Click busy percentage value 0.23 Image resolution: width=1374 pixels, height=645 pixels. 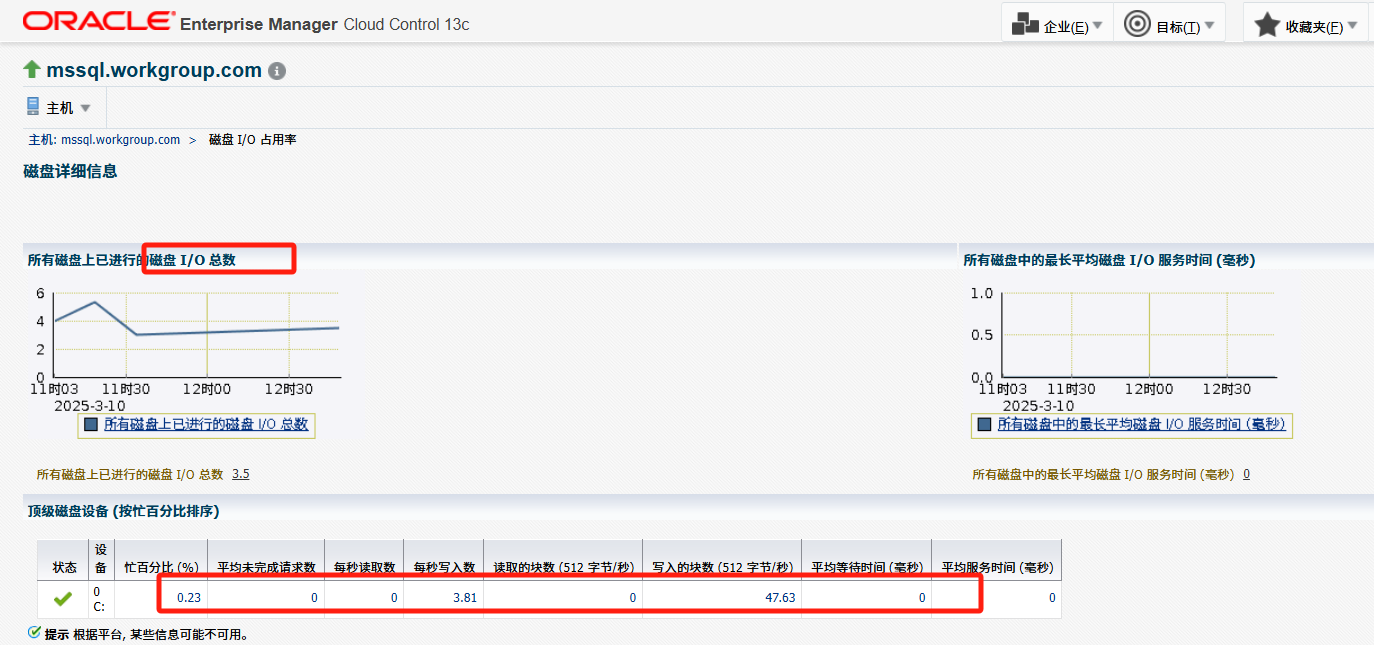click(x=188, y=598)
